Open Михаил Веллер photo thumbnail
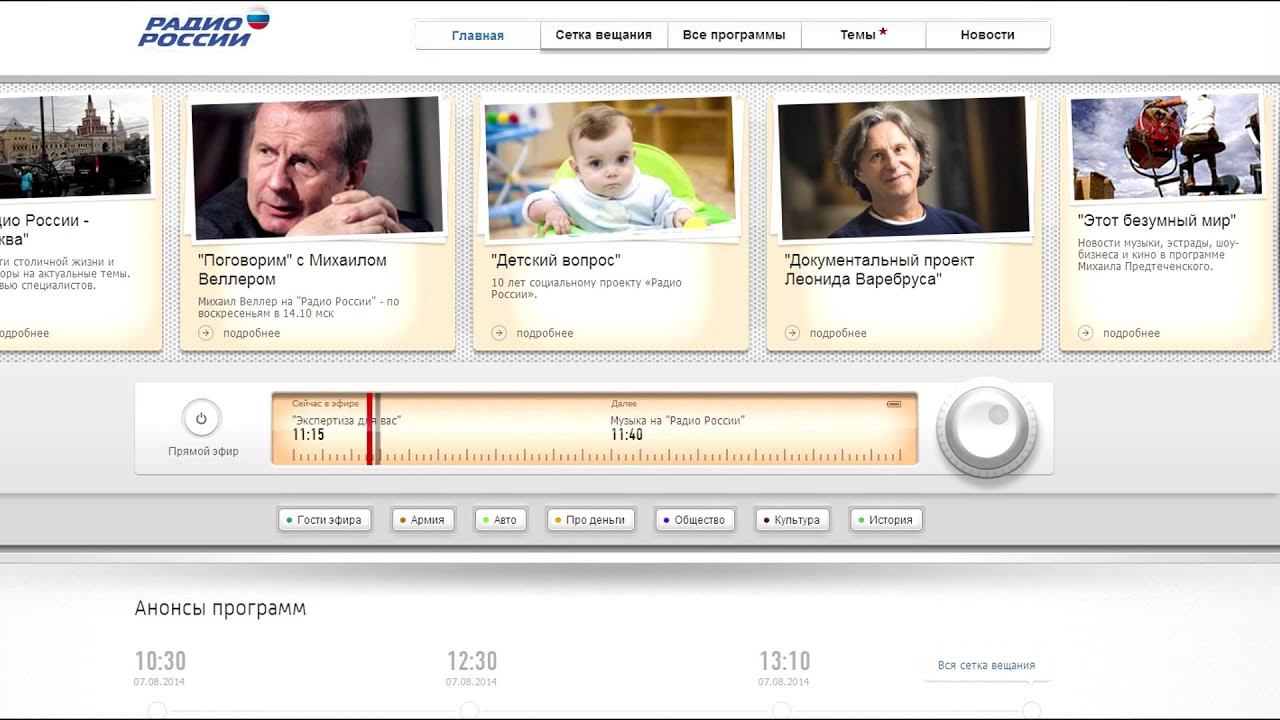Image resolution: width=1280 pixels, height=720 pixels. click(316, 167)
